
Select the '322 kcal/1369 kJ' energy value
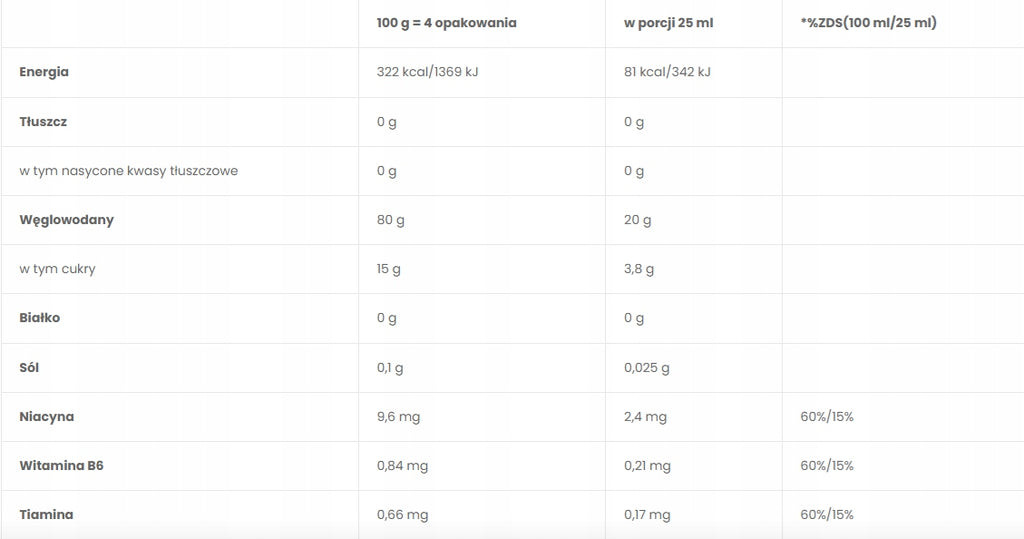click(x=427, y=72)
